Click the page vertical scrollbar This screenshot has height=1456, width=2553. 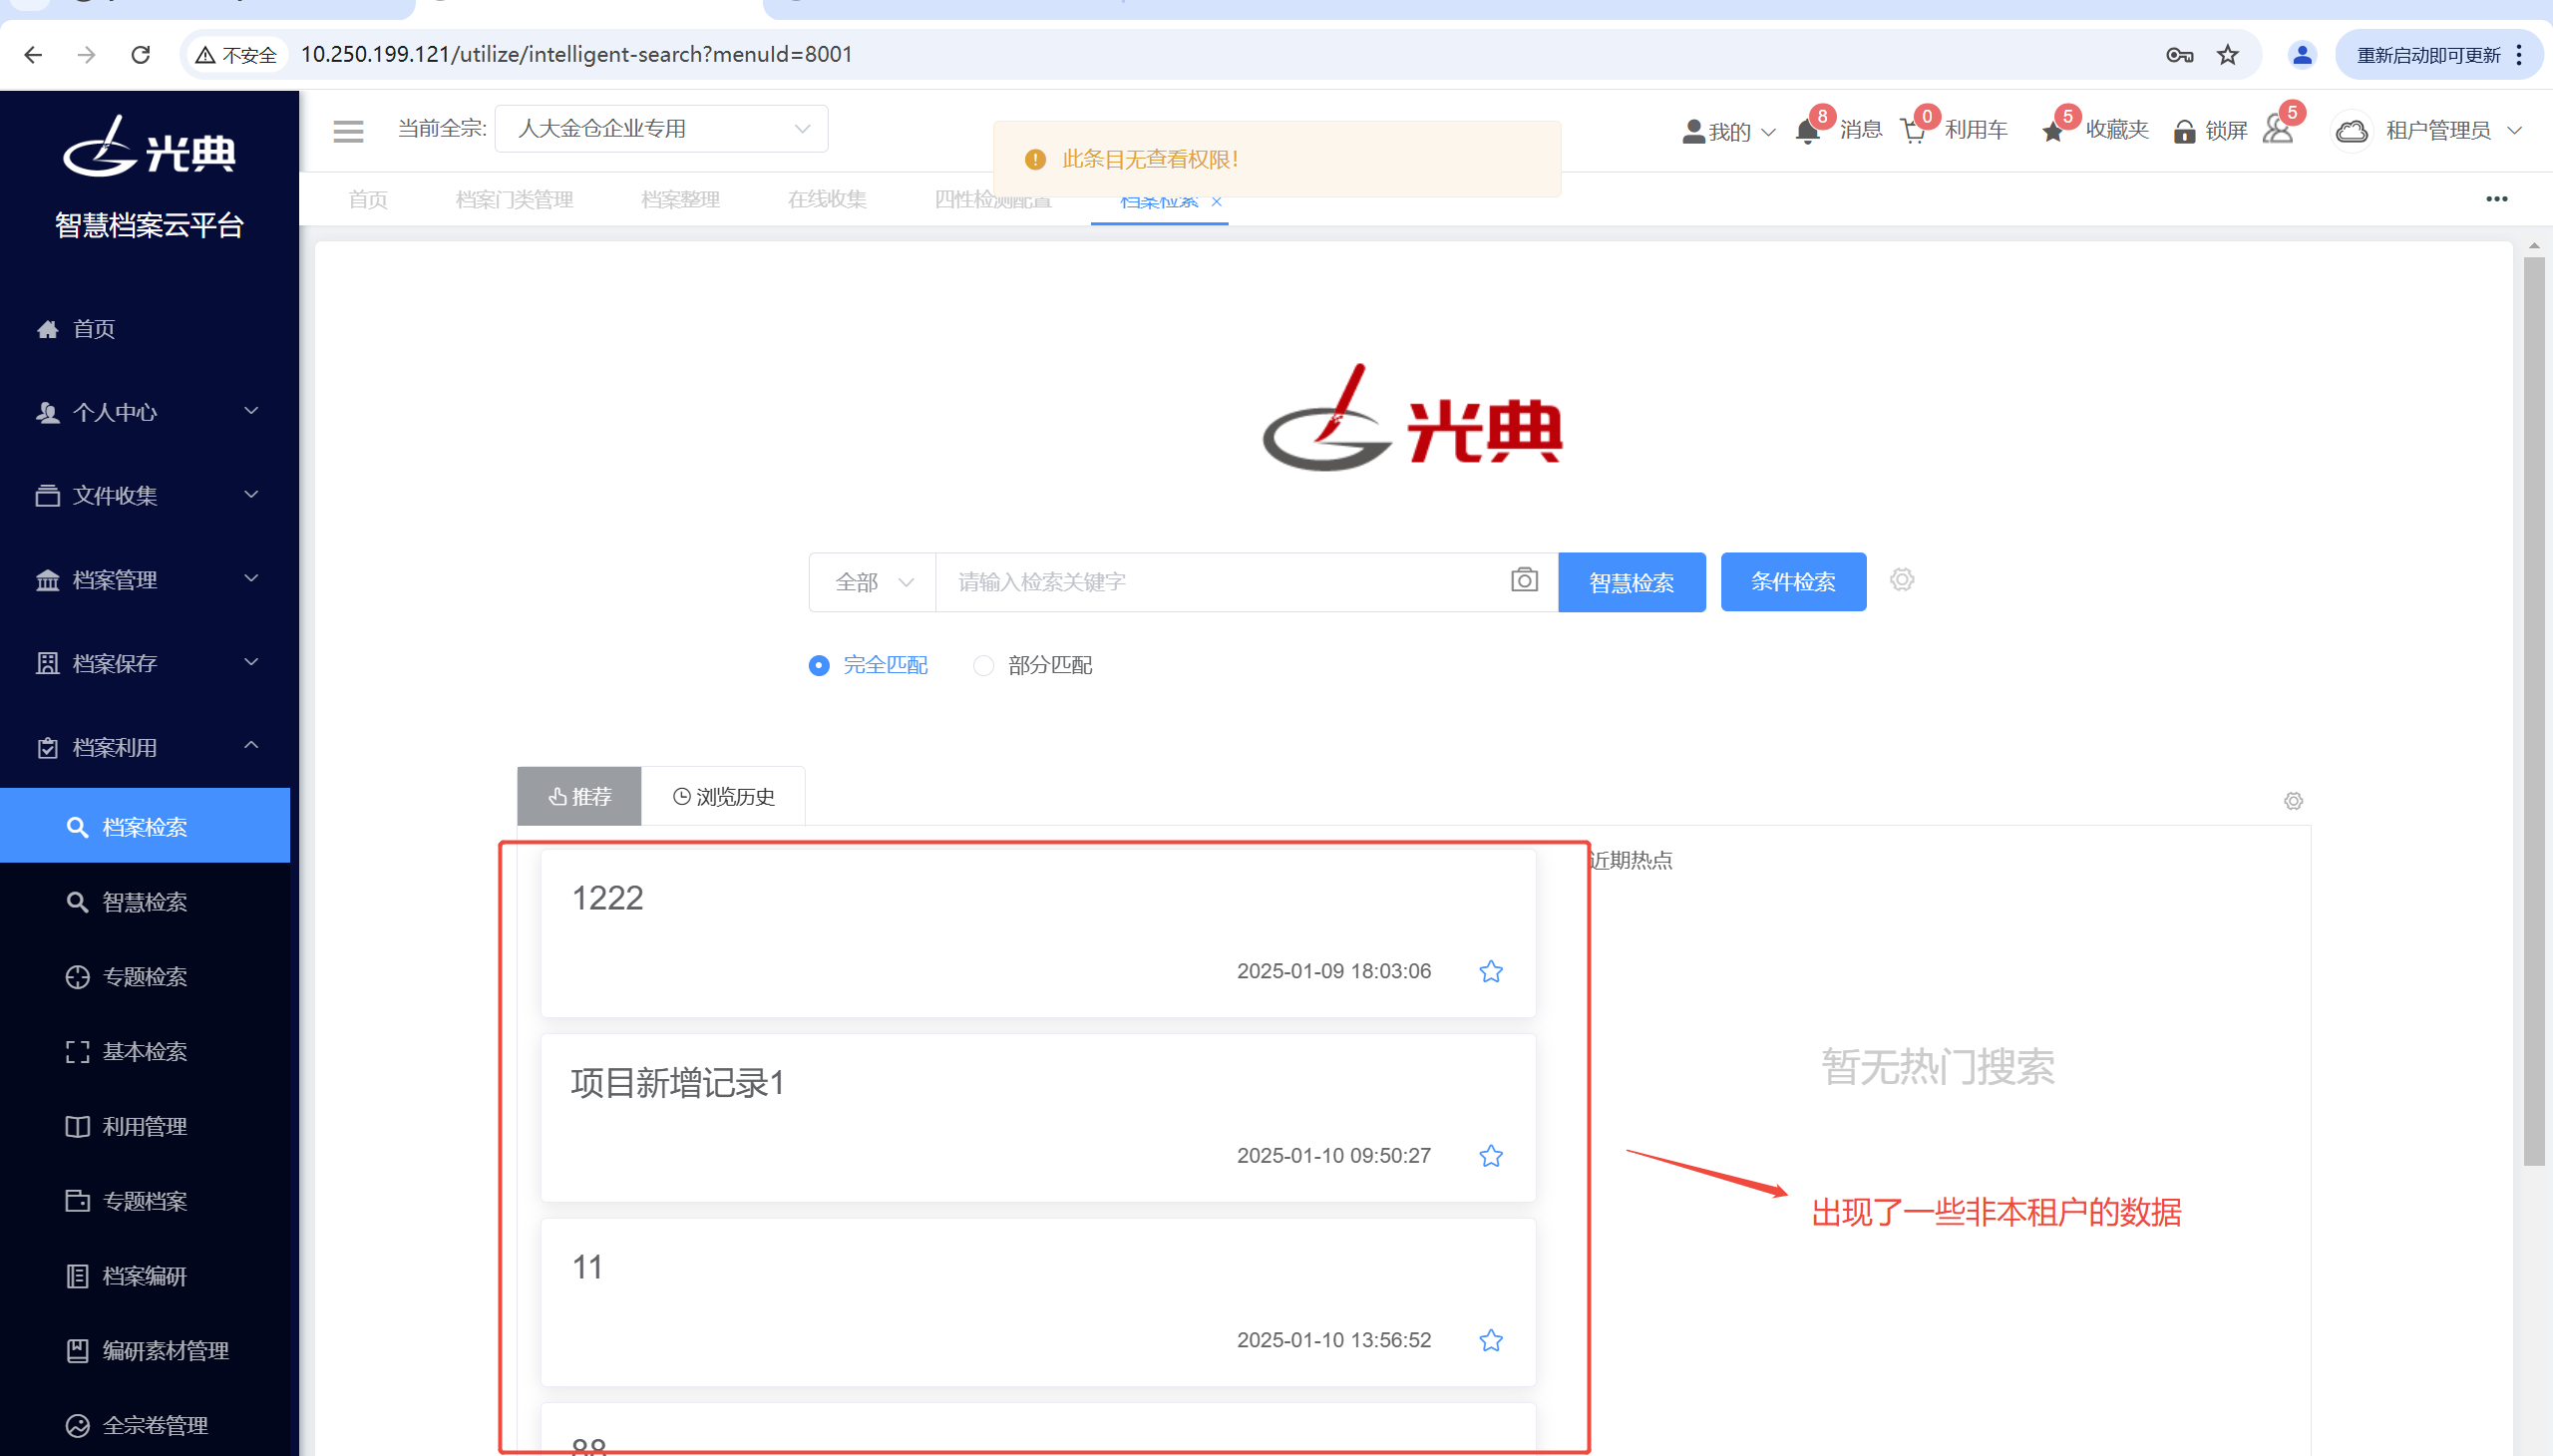pyautogui.click(x=2533, y=710)
